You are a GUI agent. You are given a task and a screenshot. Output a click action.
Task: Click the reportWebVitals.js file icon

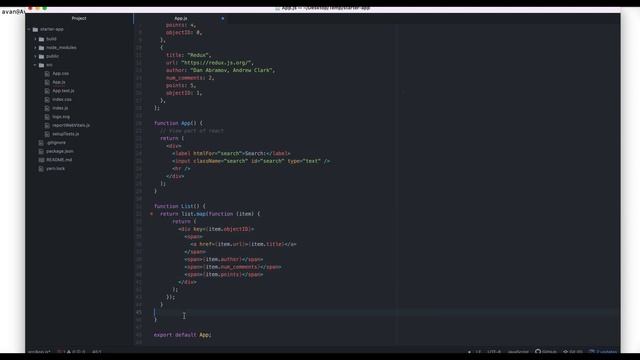(47, 125)
